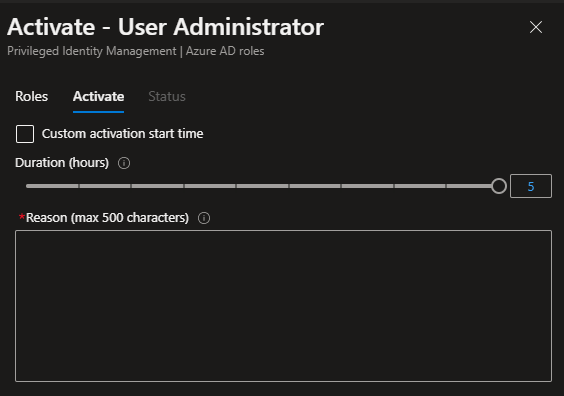Click the far left end of Duration slider
Viewport: 564px width, 396px height.
coord(27,186)
